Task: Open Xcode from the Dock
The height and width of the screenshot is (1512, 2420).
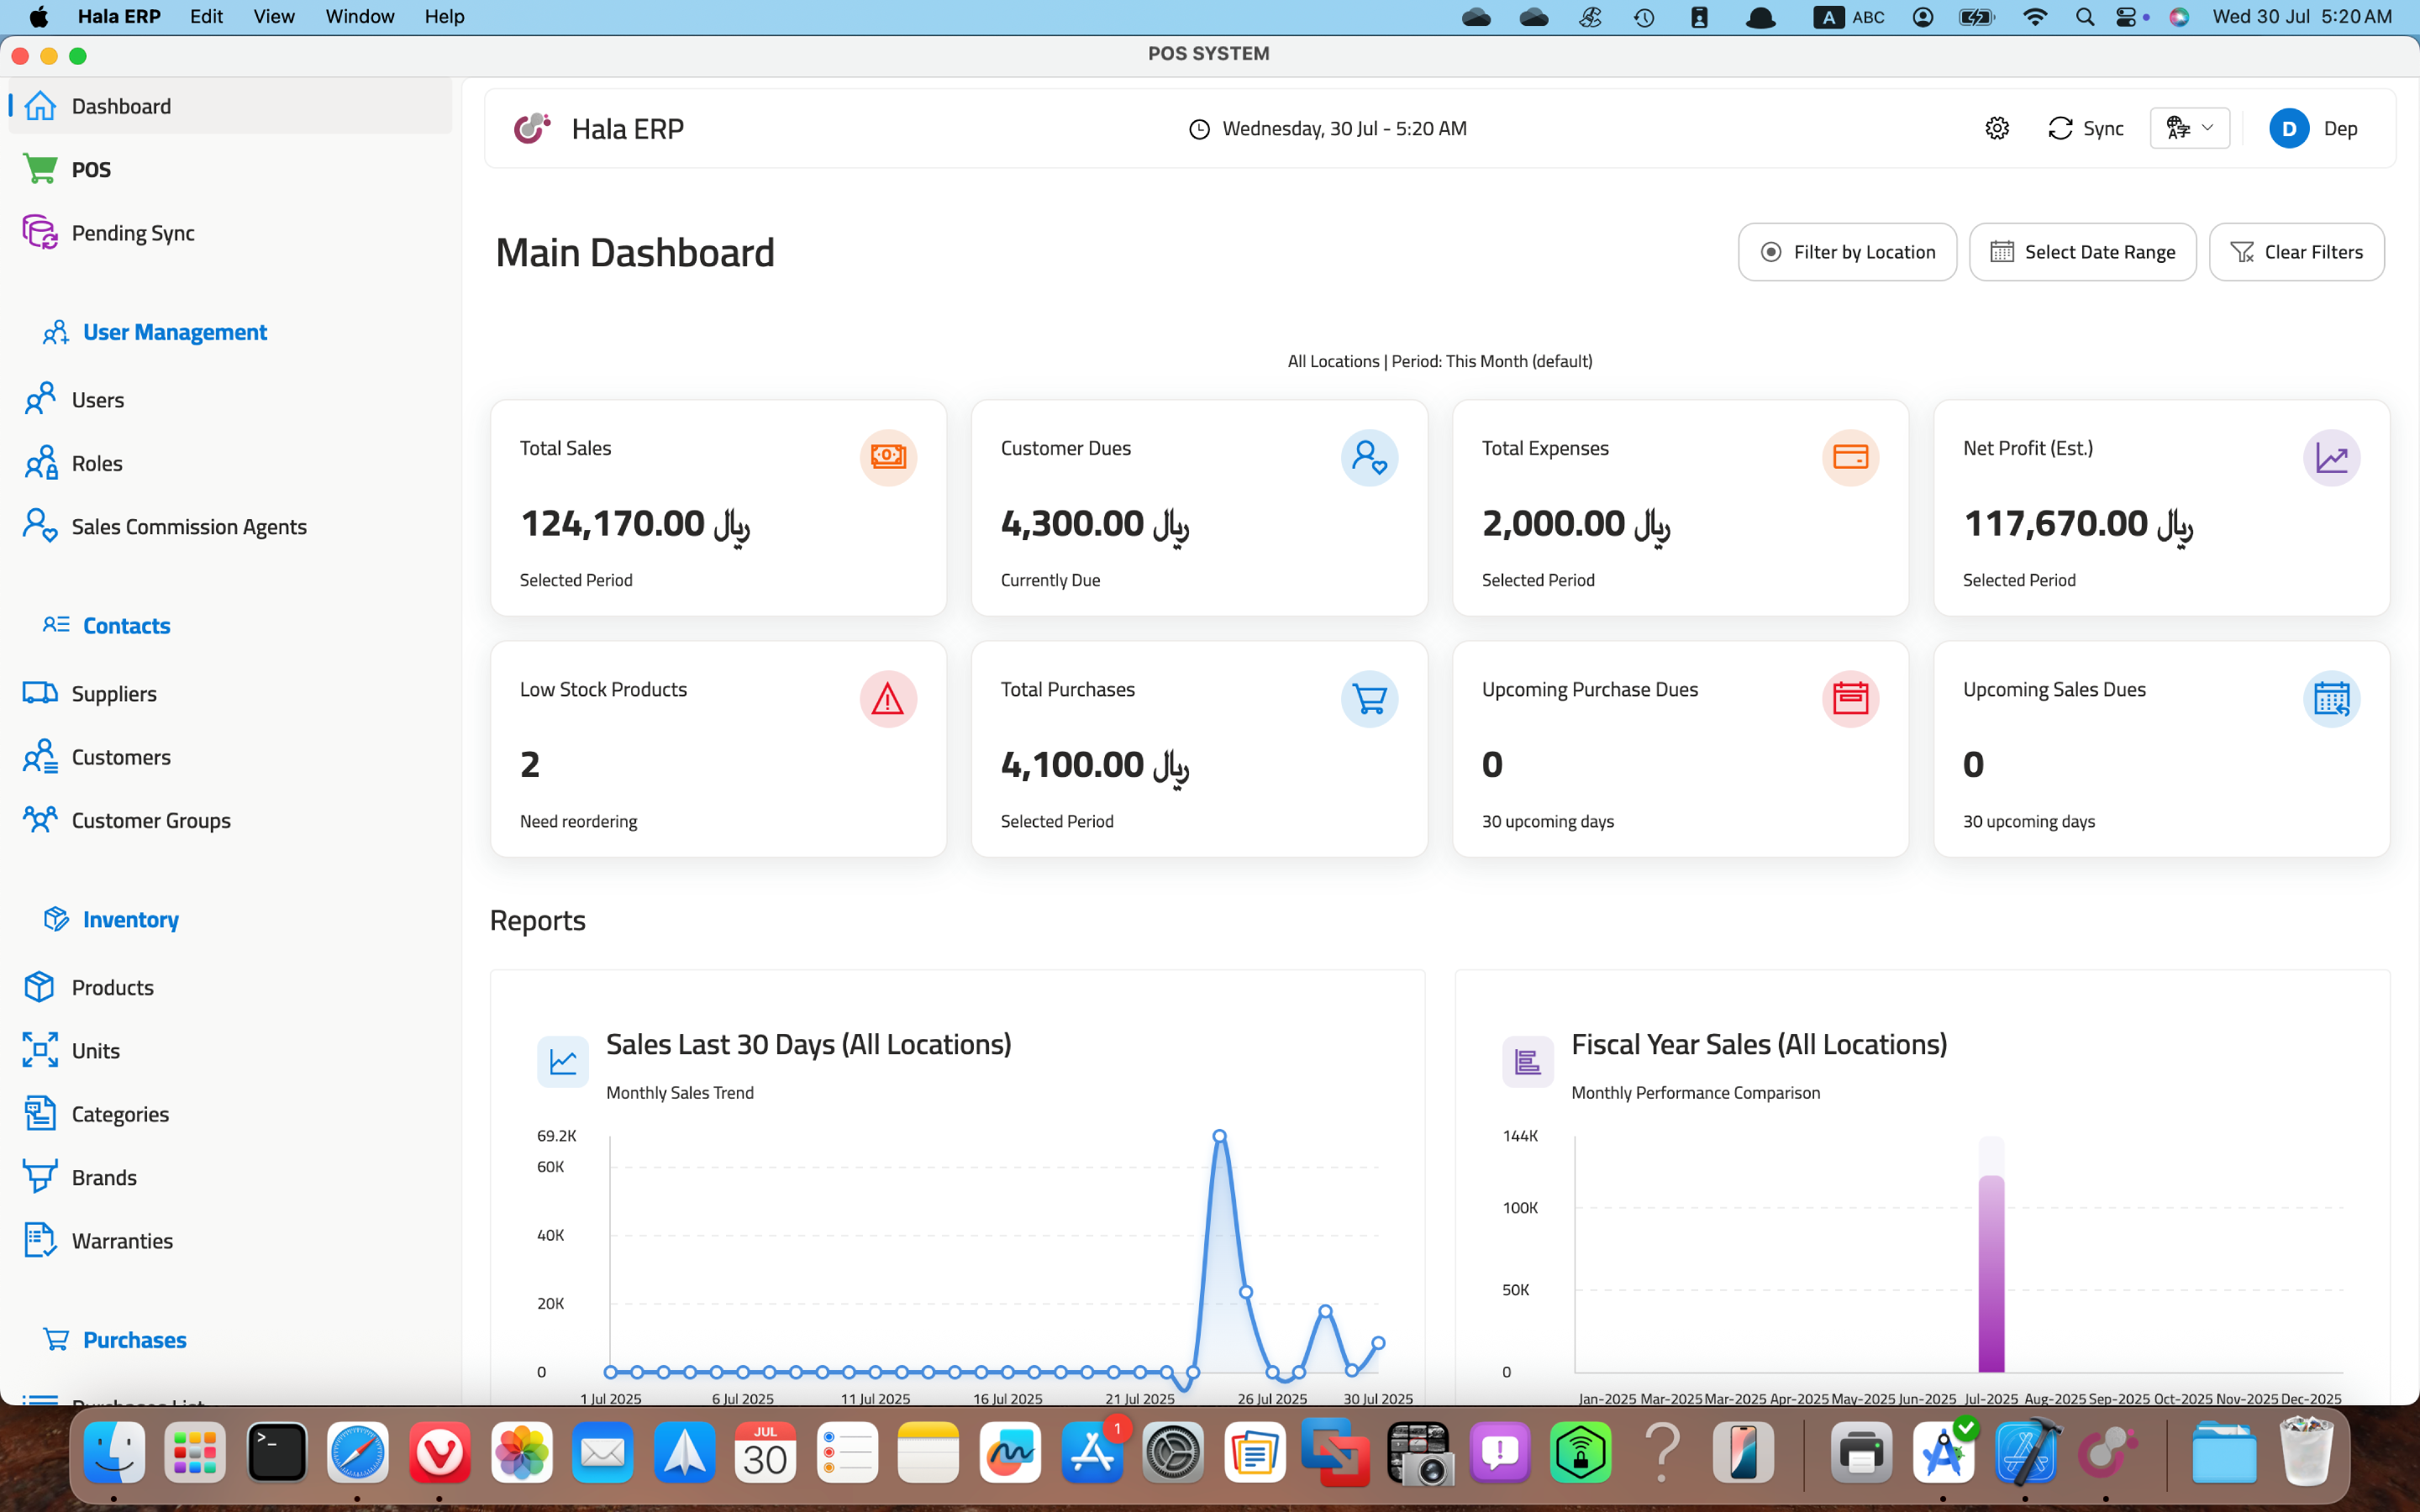Action: point(2025,1452)
